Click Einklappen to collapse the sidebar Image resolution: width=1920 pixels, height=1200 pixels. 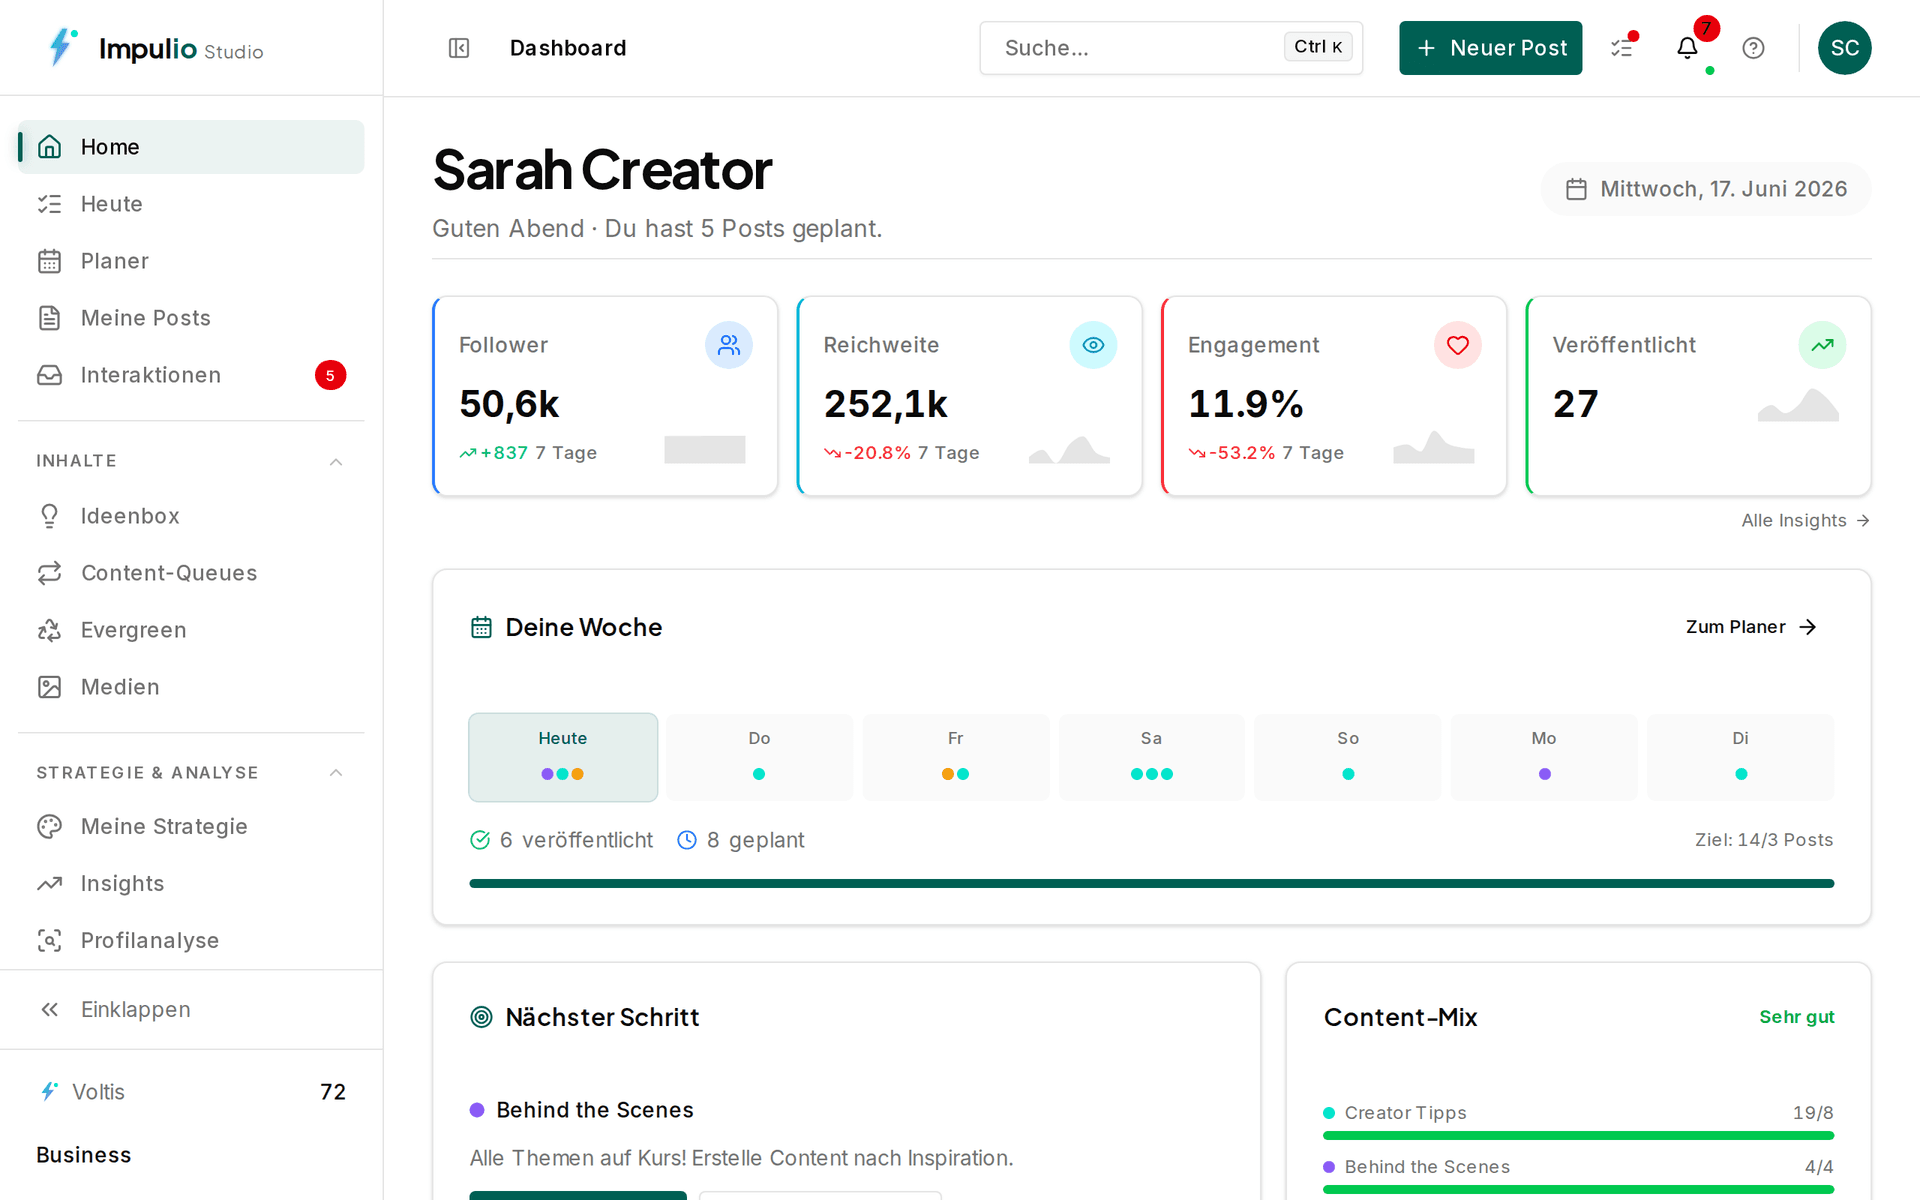point(191,1010)
